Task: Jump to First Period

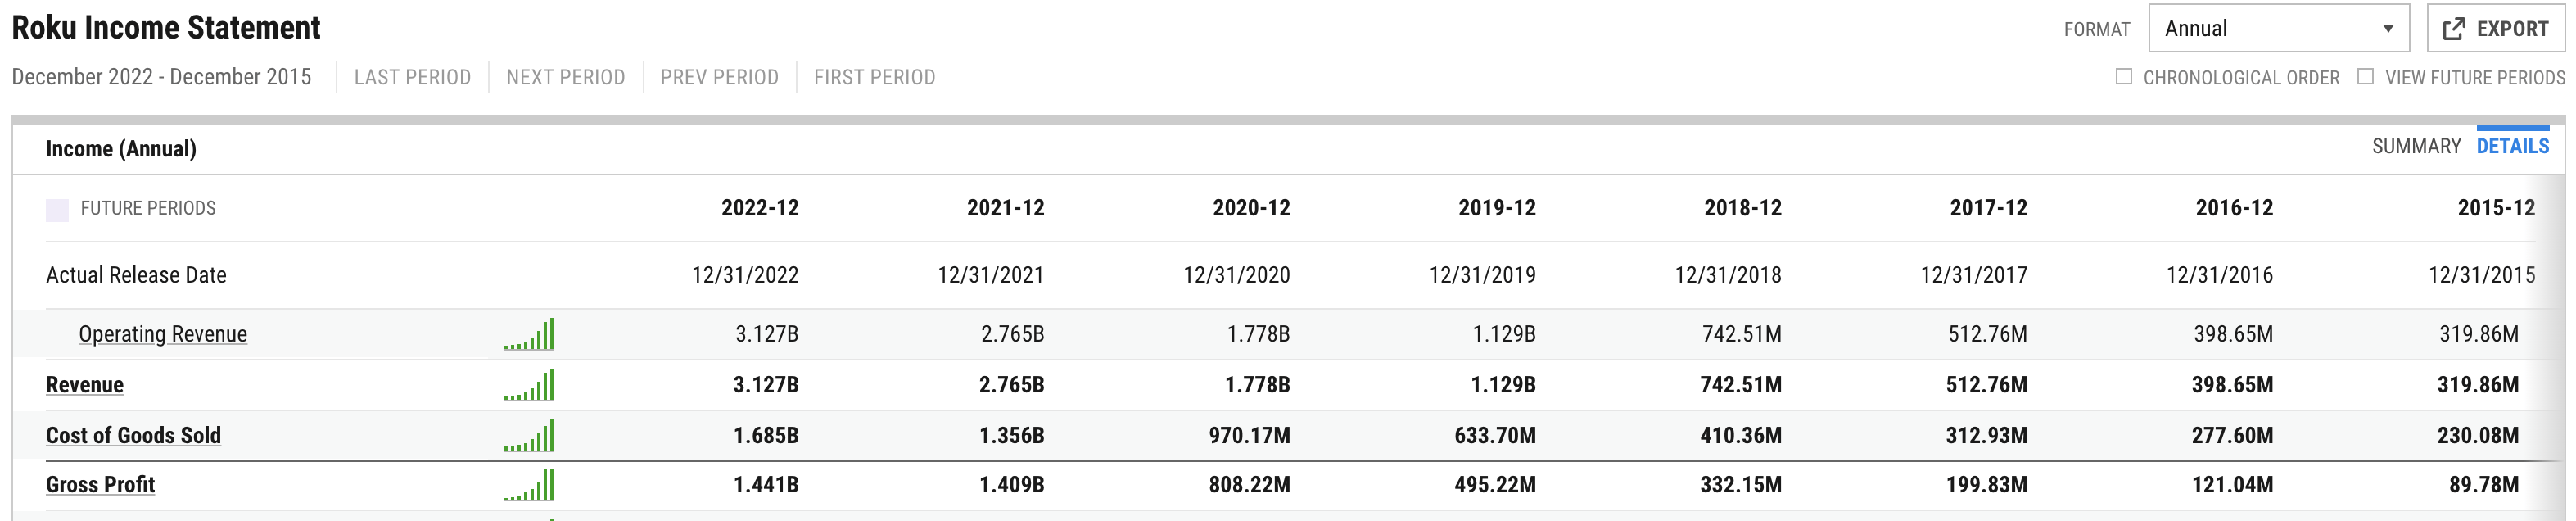Action: click(874, 78)
